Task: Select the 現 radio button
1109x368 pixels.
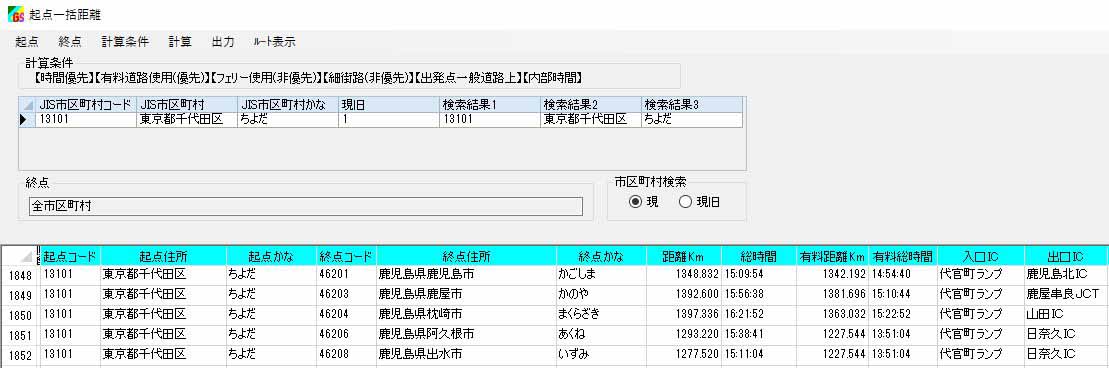Action: pos(635,202)
